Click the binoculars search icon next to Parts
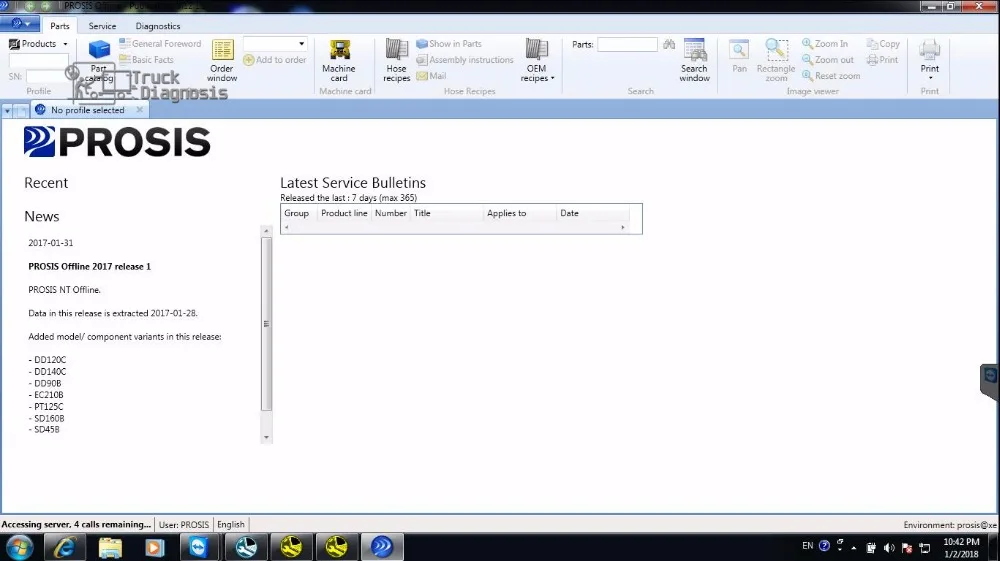Image resolution: width=1000 pixels, height=561 pixels. tap(668, 44)
